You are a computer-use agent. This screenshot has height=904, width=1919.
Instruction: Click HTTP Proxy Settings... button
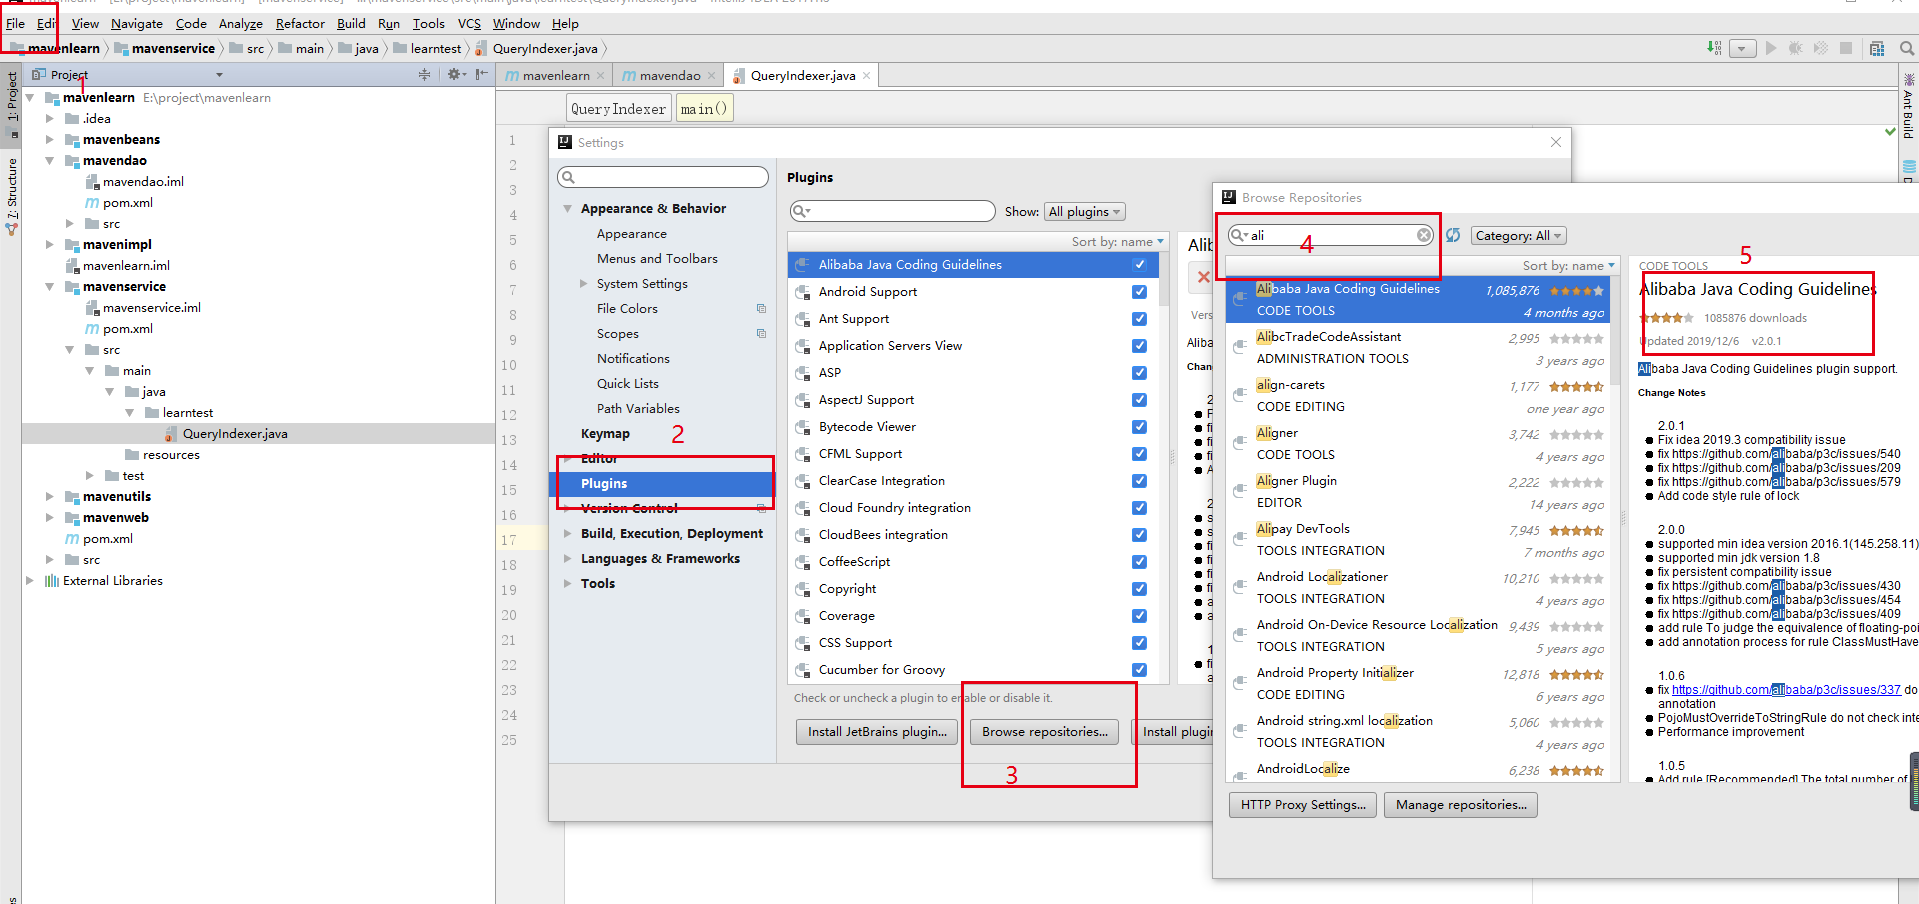[x=1303, y=805]
